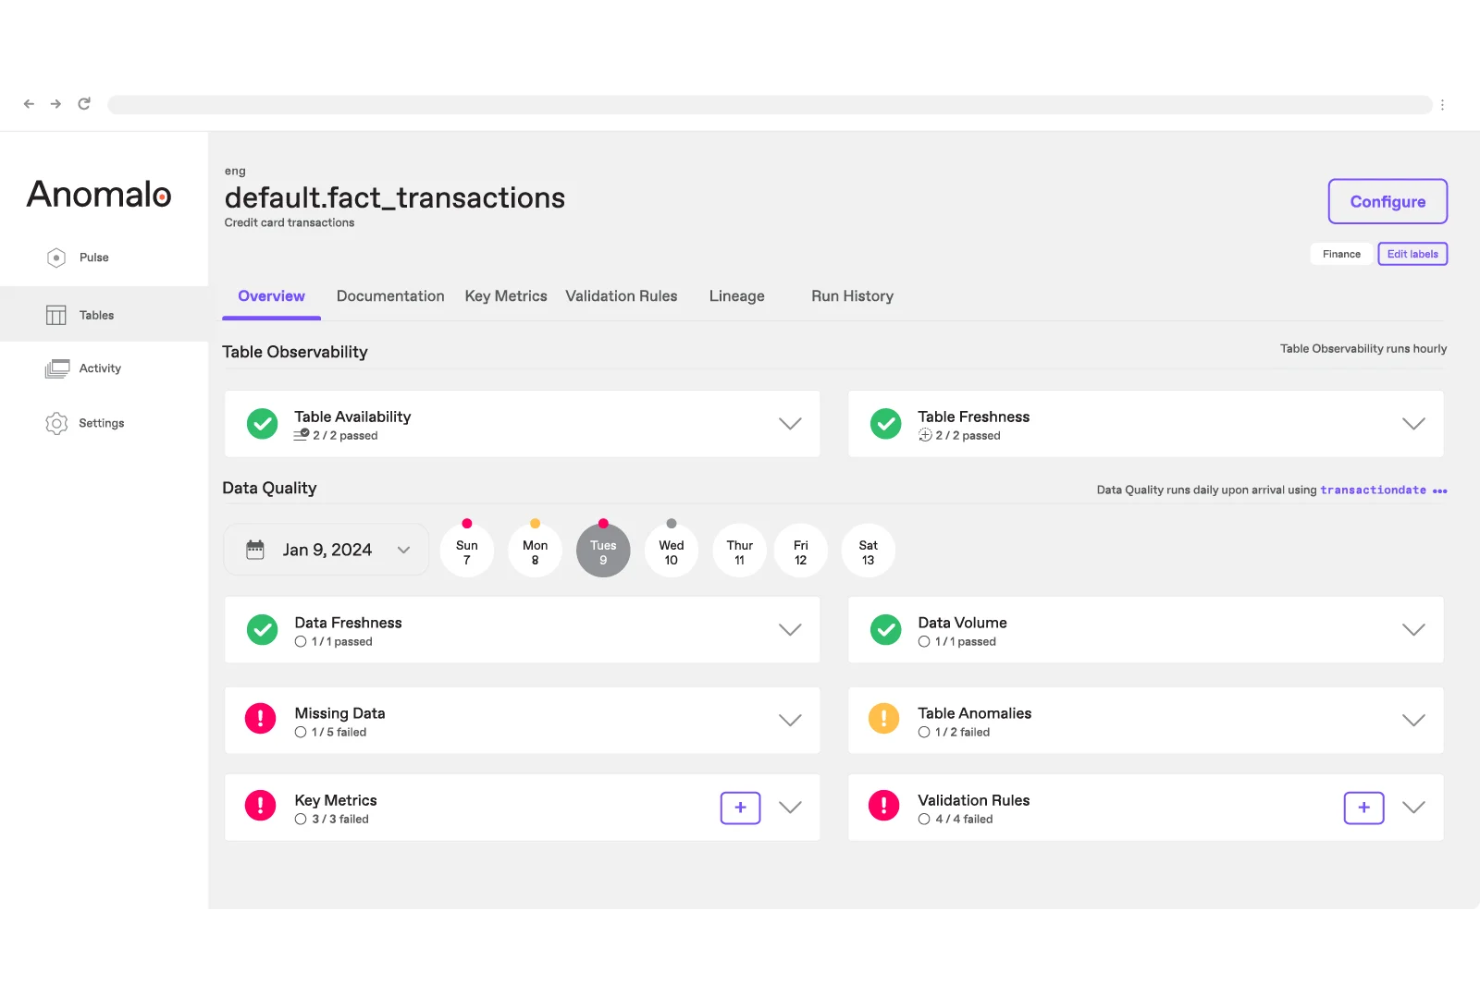Open Settings via the gear icon
Viewport: 1480px width, 987px height.
point(56,423)
